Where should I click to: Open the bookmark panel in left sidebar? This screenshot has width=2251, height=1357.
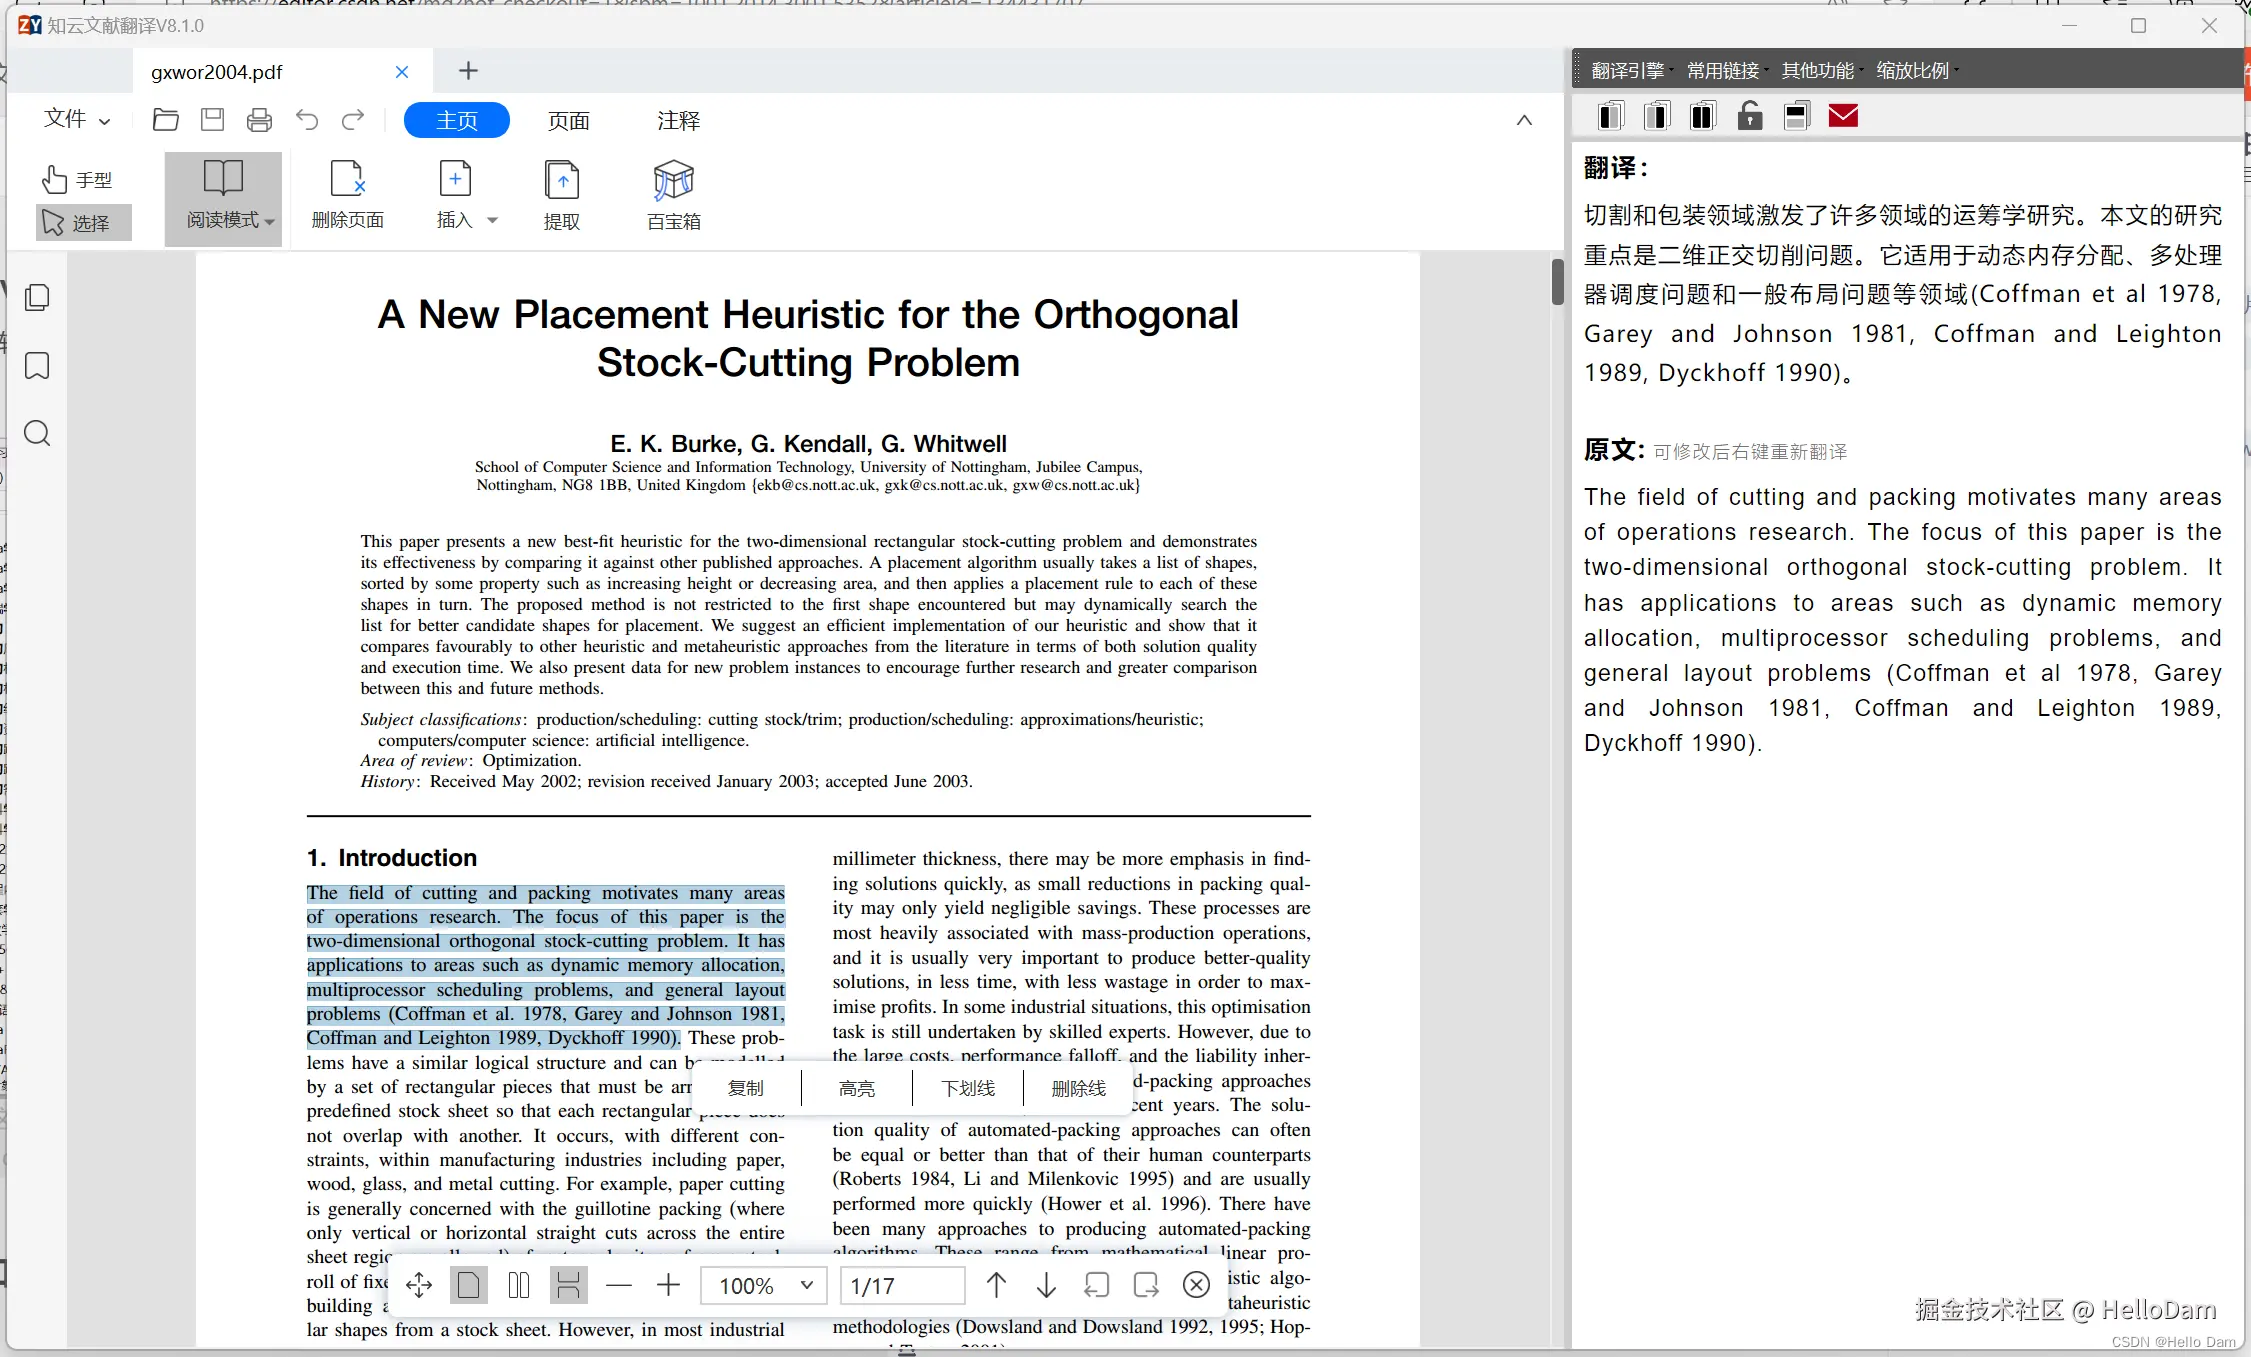coord(37,366)
